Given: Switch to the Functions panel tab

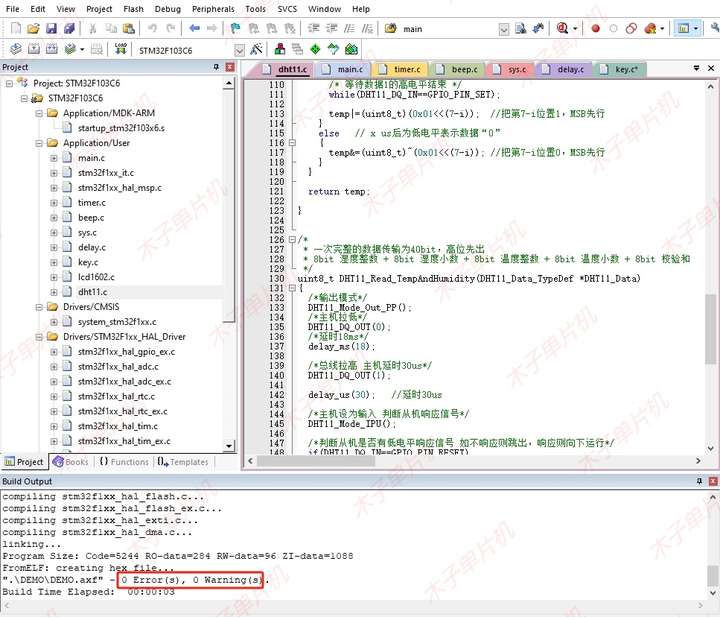Looking at the screenshot, I should [124, 462].
